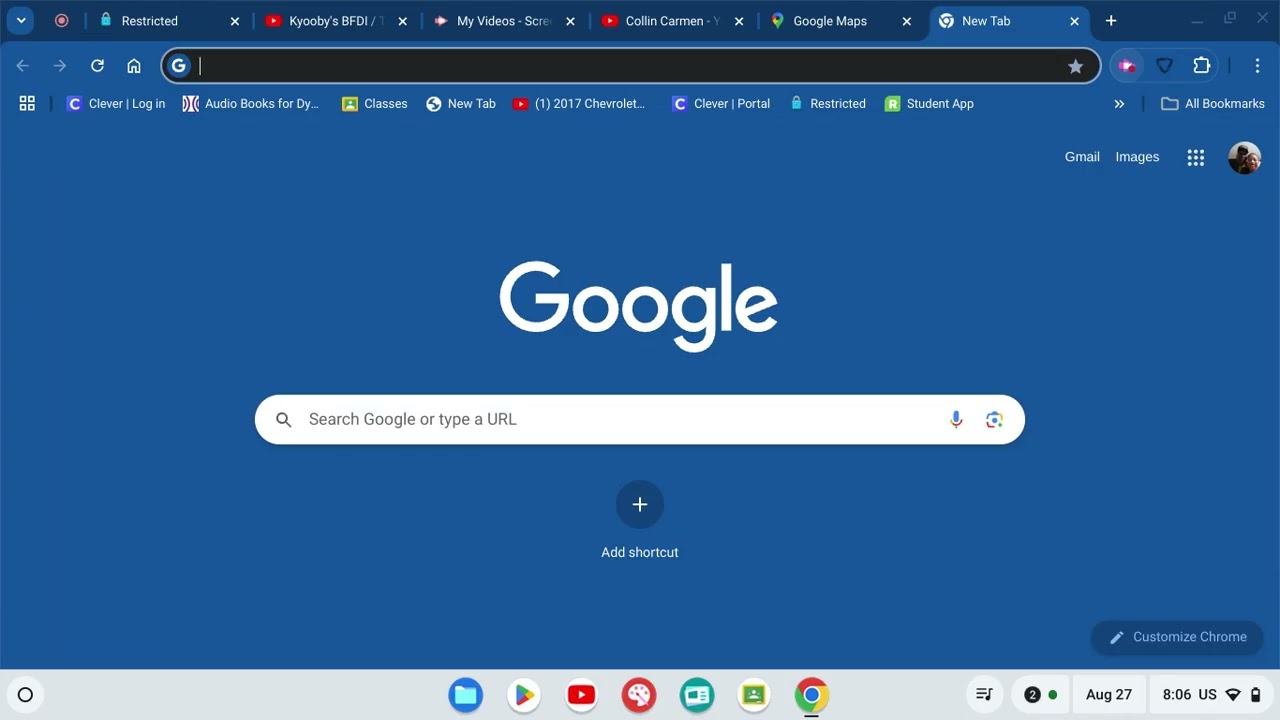The image size is (1280, 720).
Task: Close the Google Maps tab
Action: 907,21
